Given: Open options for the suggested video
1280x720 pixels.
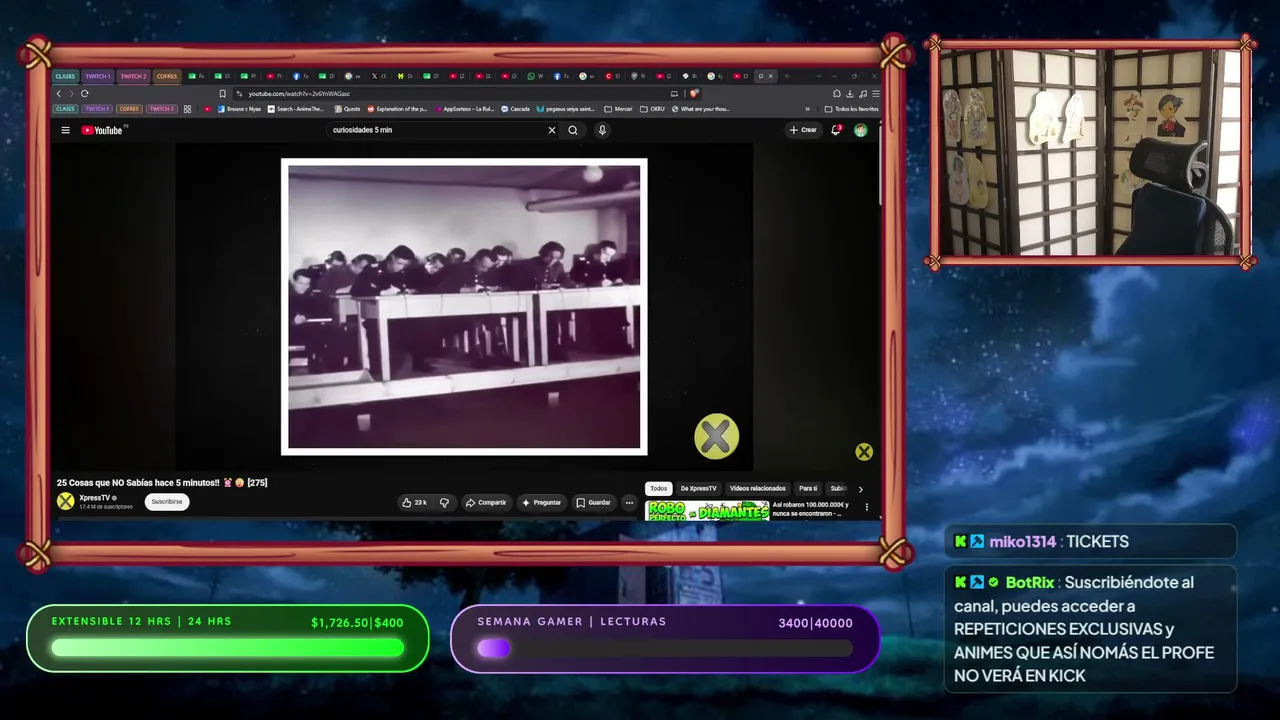Looking at the screenshot, I should tap(866, 507).
